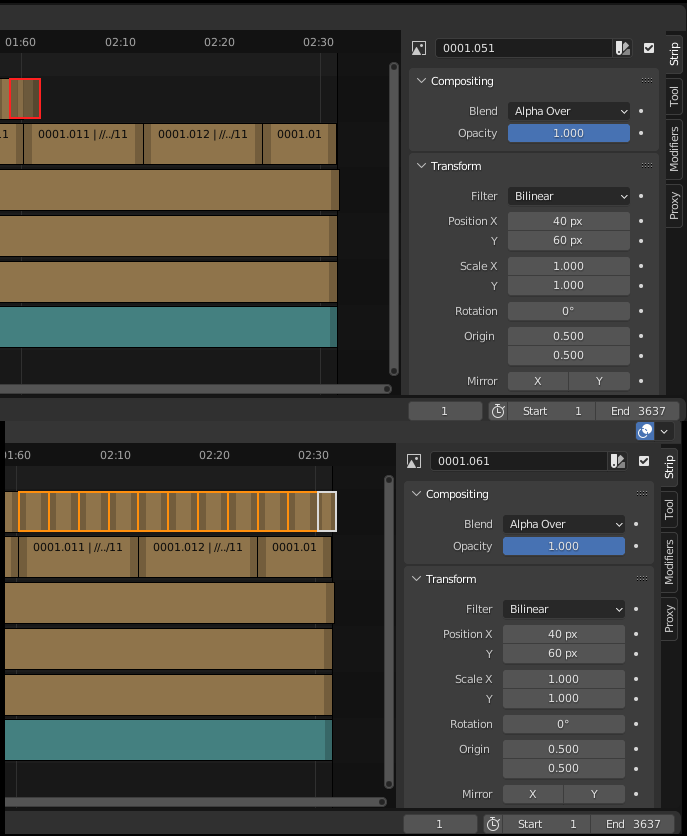Image resolution: width=687 pixels, height=836 pixels.
Task: Animate Blend property dot for strip 0001.051
Action: pyautogui.click(x=641, y=111)
